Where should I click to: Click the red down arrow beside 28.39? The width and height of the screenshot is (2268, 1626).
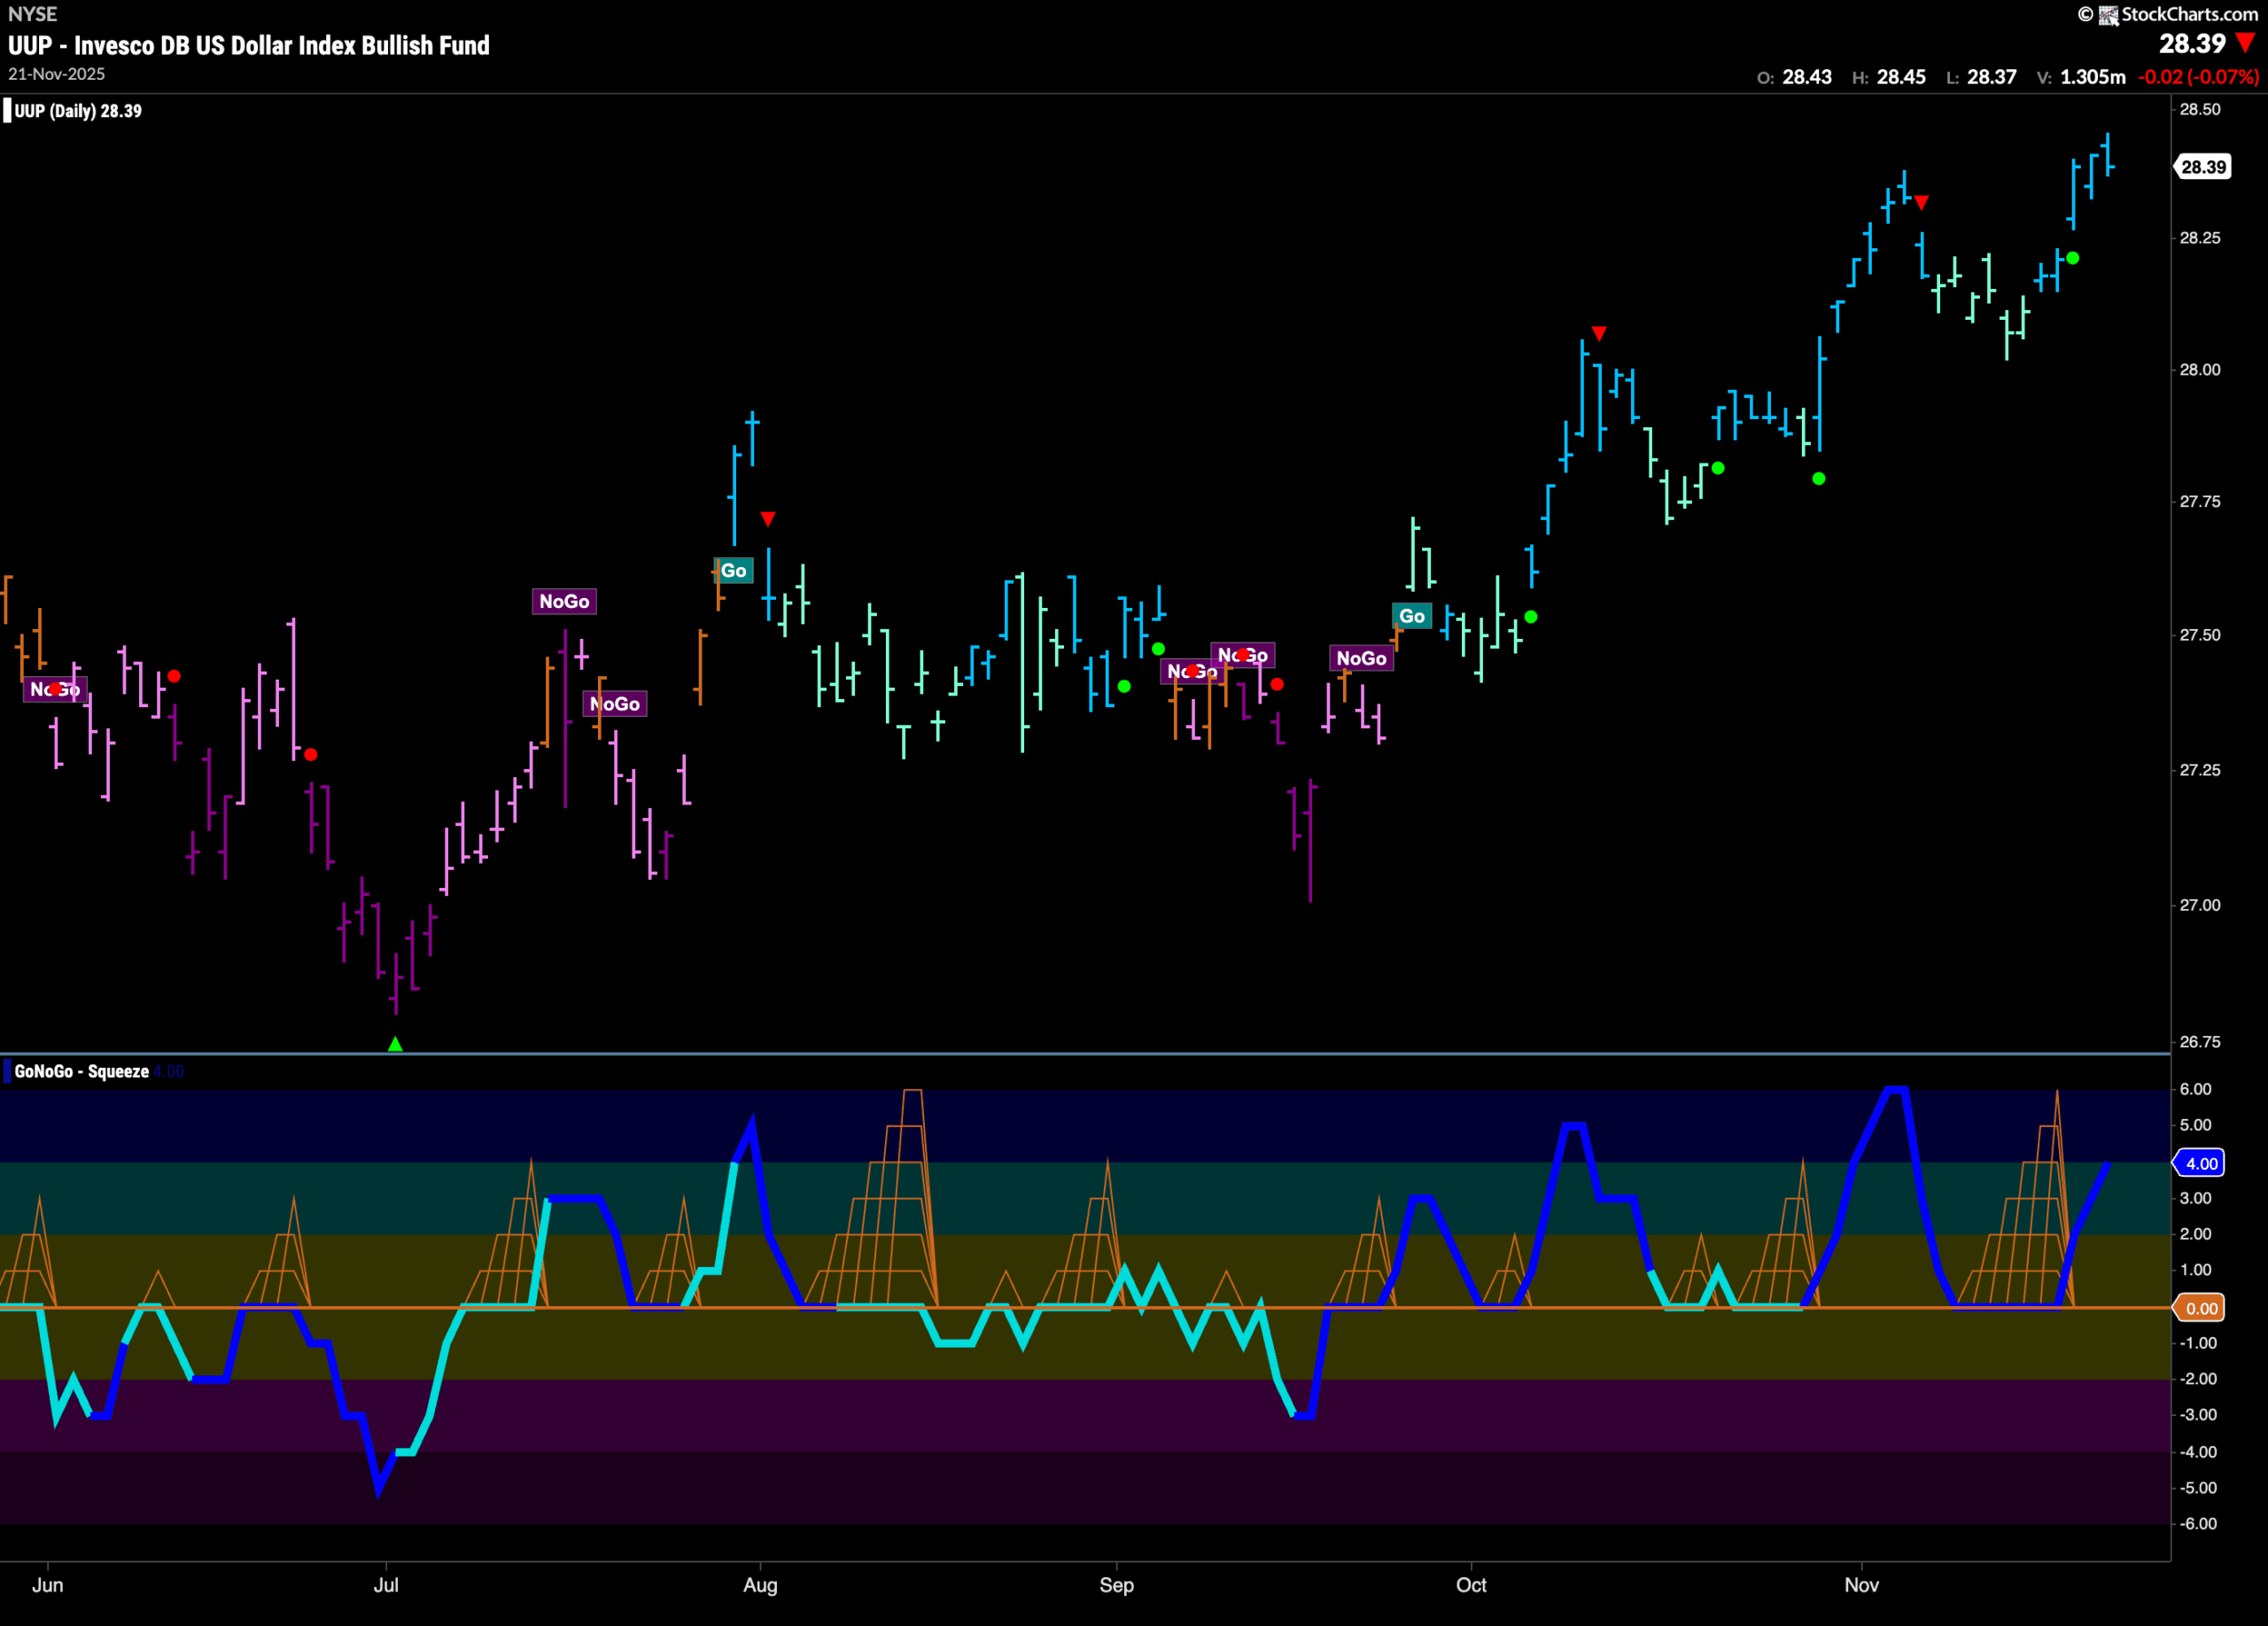pyautogui.click(x=2246, y=43)
